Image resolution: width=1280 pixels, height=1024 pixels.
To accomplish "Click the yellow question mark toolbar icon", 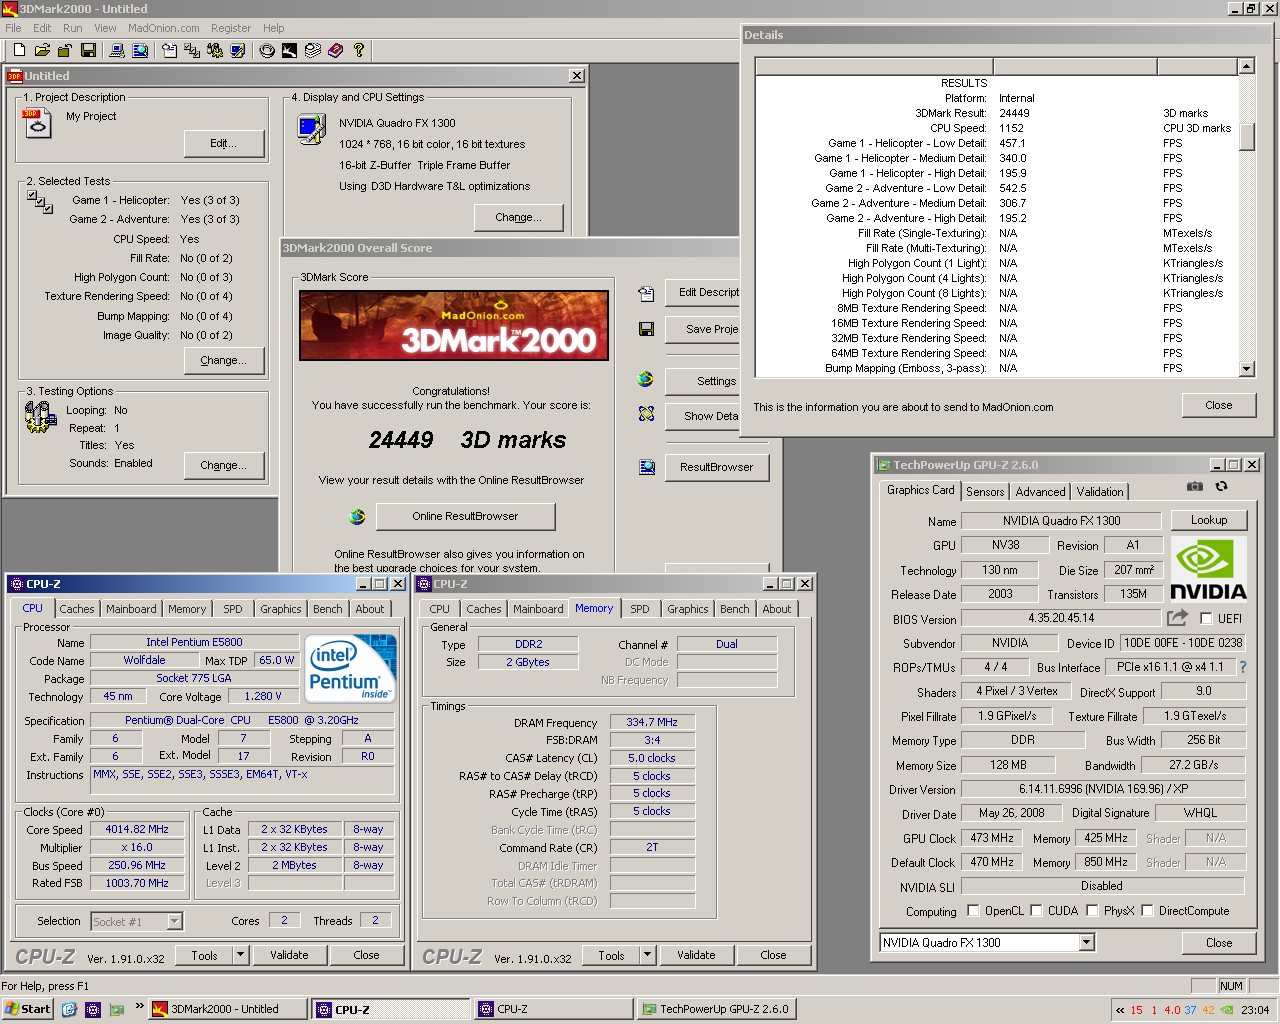I will tap(358, 50).
